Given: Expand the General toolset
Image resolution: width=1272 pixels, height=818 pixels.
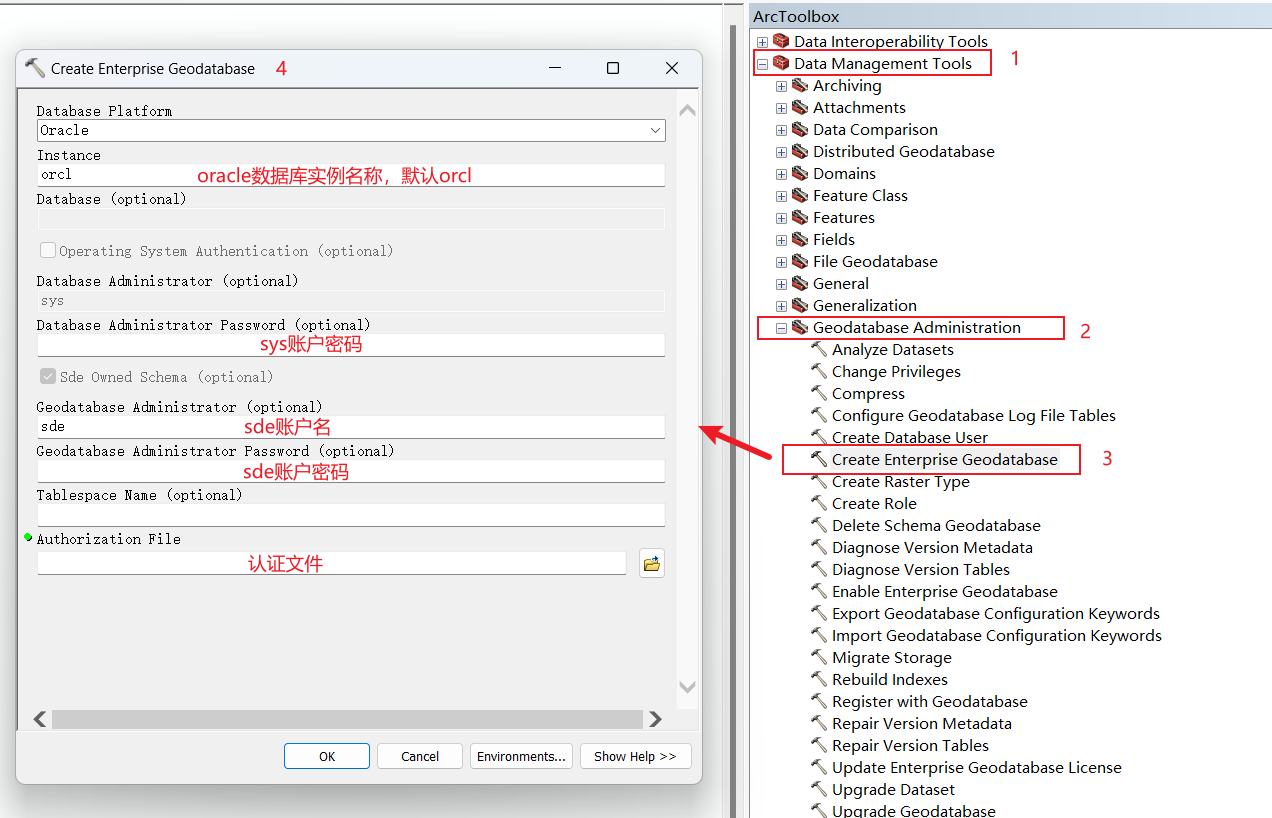Looking at the screenshot, I should [x=781, y=284].
